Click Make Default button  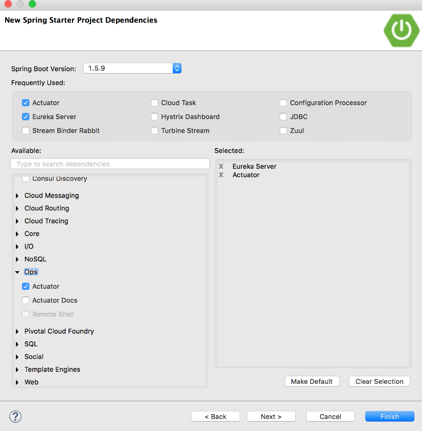[x=312, y=381]
